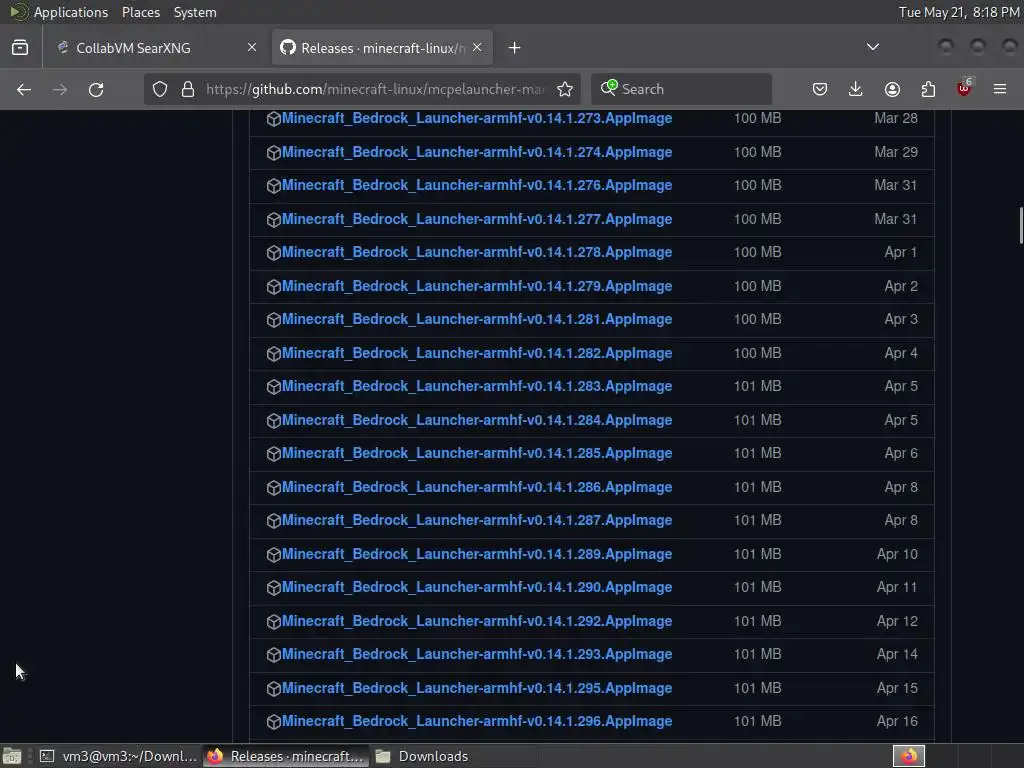Open the Firefox hamburger menu
This screenshot has width=1024, height=768.
pyautogui.click(x=1000, y=89)
